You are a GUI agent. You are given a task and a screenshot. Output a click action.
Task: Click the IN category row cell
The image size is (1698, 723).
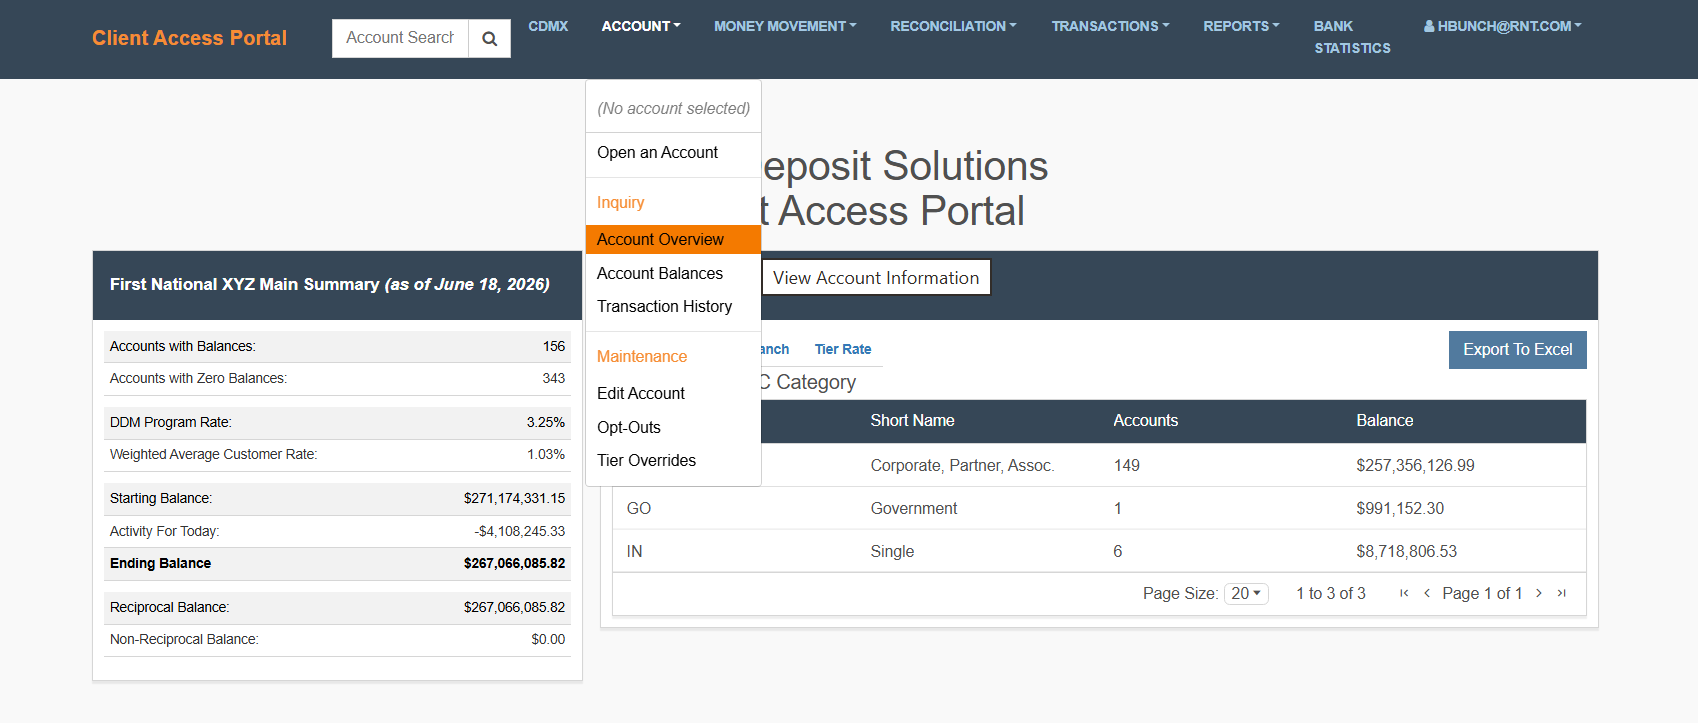point(635,551)
